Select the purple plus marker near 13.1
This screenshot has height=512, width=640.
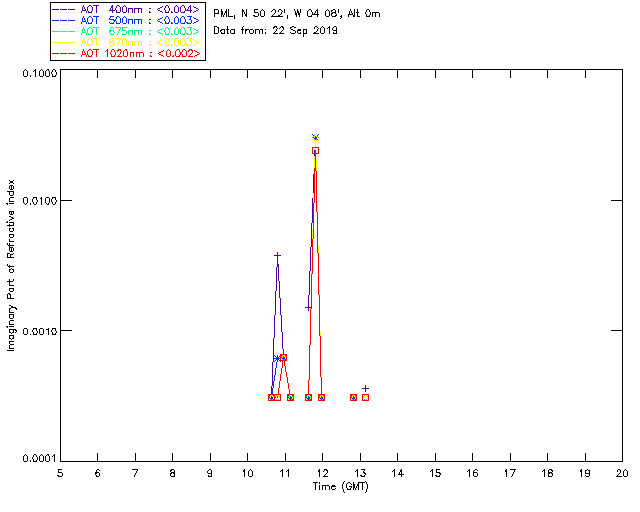tap(365, 388)
